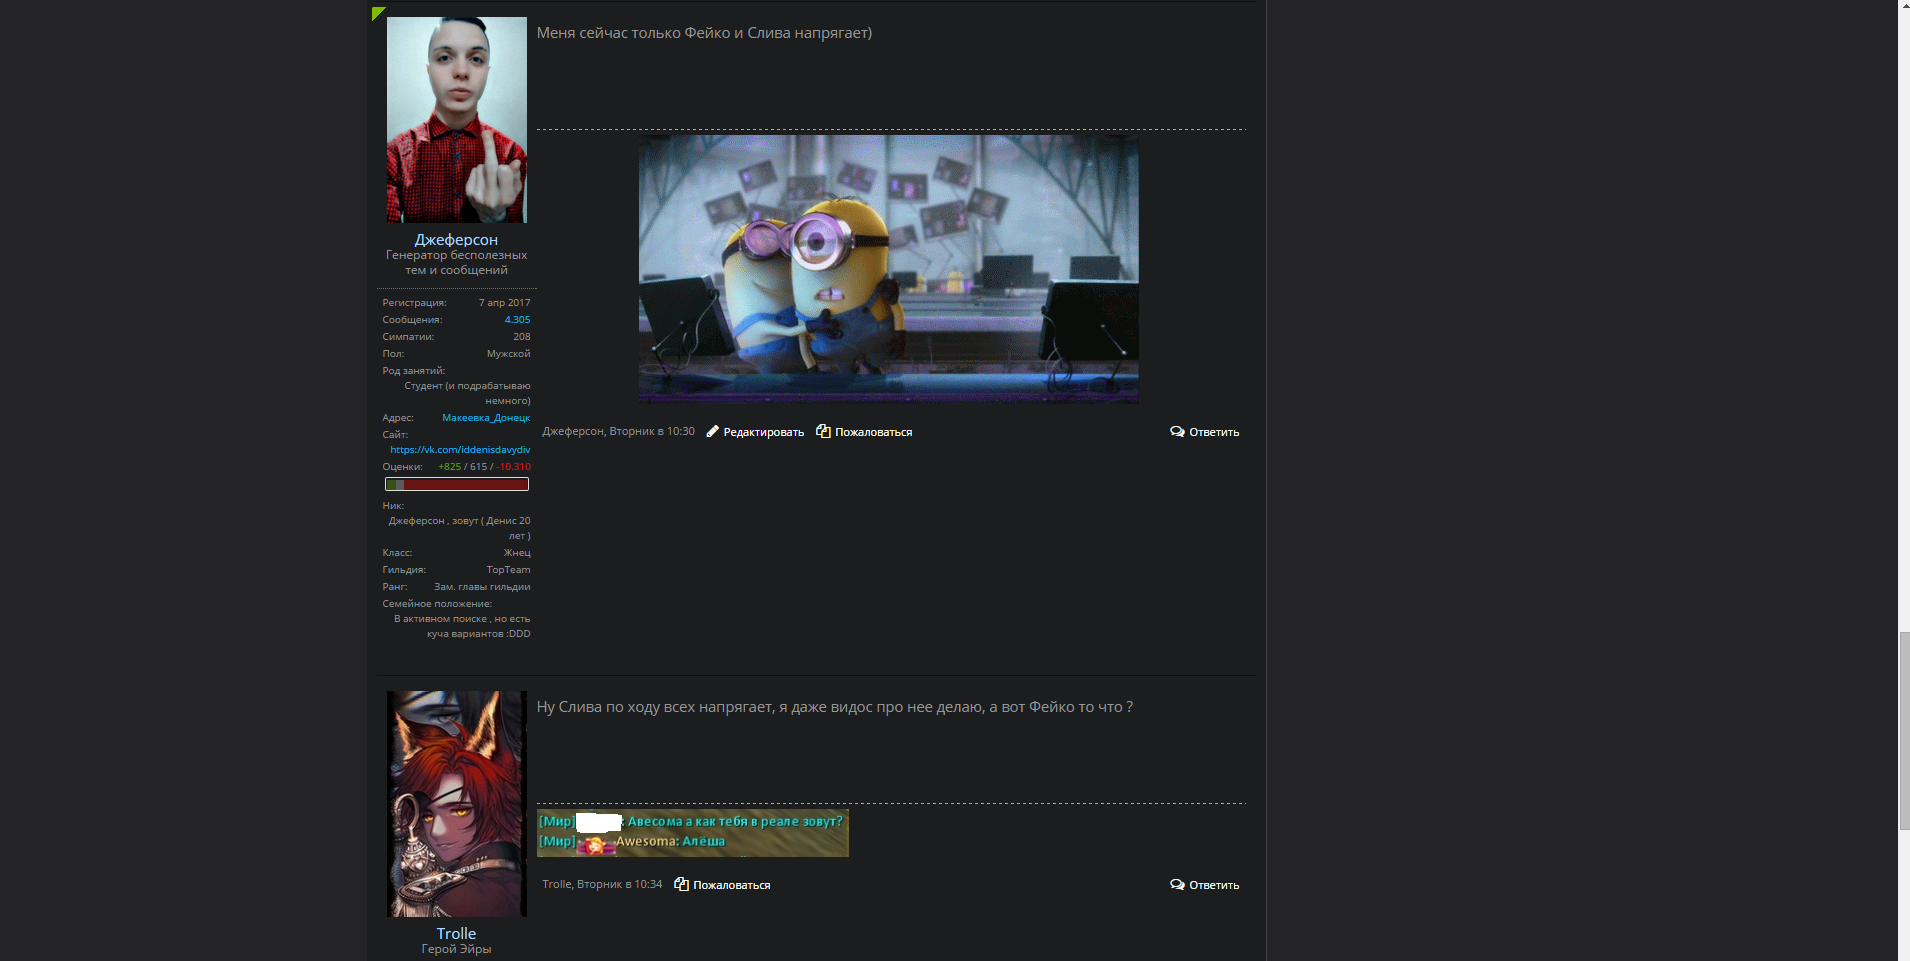Click Пожаловаться under Джеферсон's post
The image size is (1910, 961).
click(873, 432)
